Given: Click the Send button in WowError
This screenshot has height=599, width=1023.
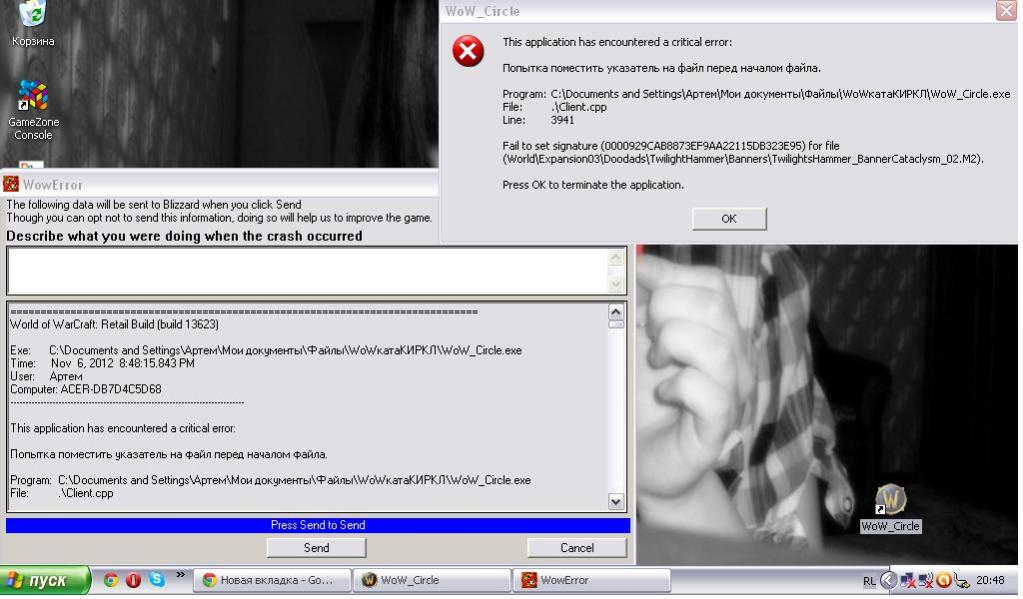Looking at the screenshot, I should point(316,548).
